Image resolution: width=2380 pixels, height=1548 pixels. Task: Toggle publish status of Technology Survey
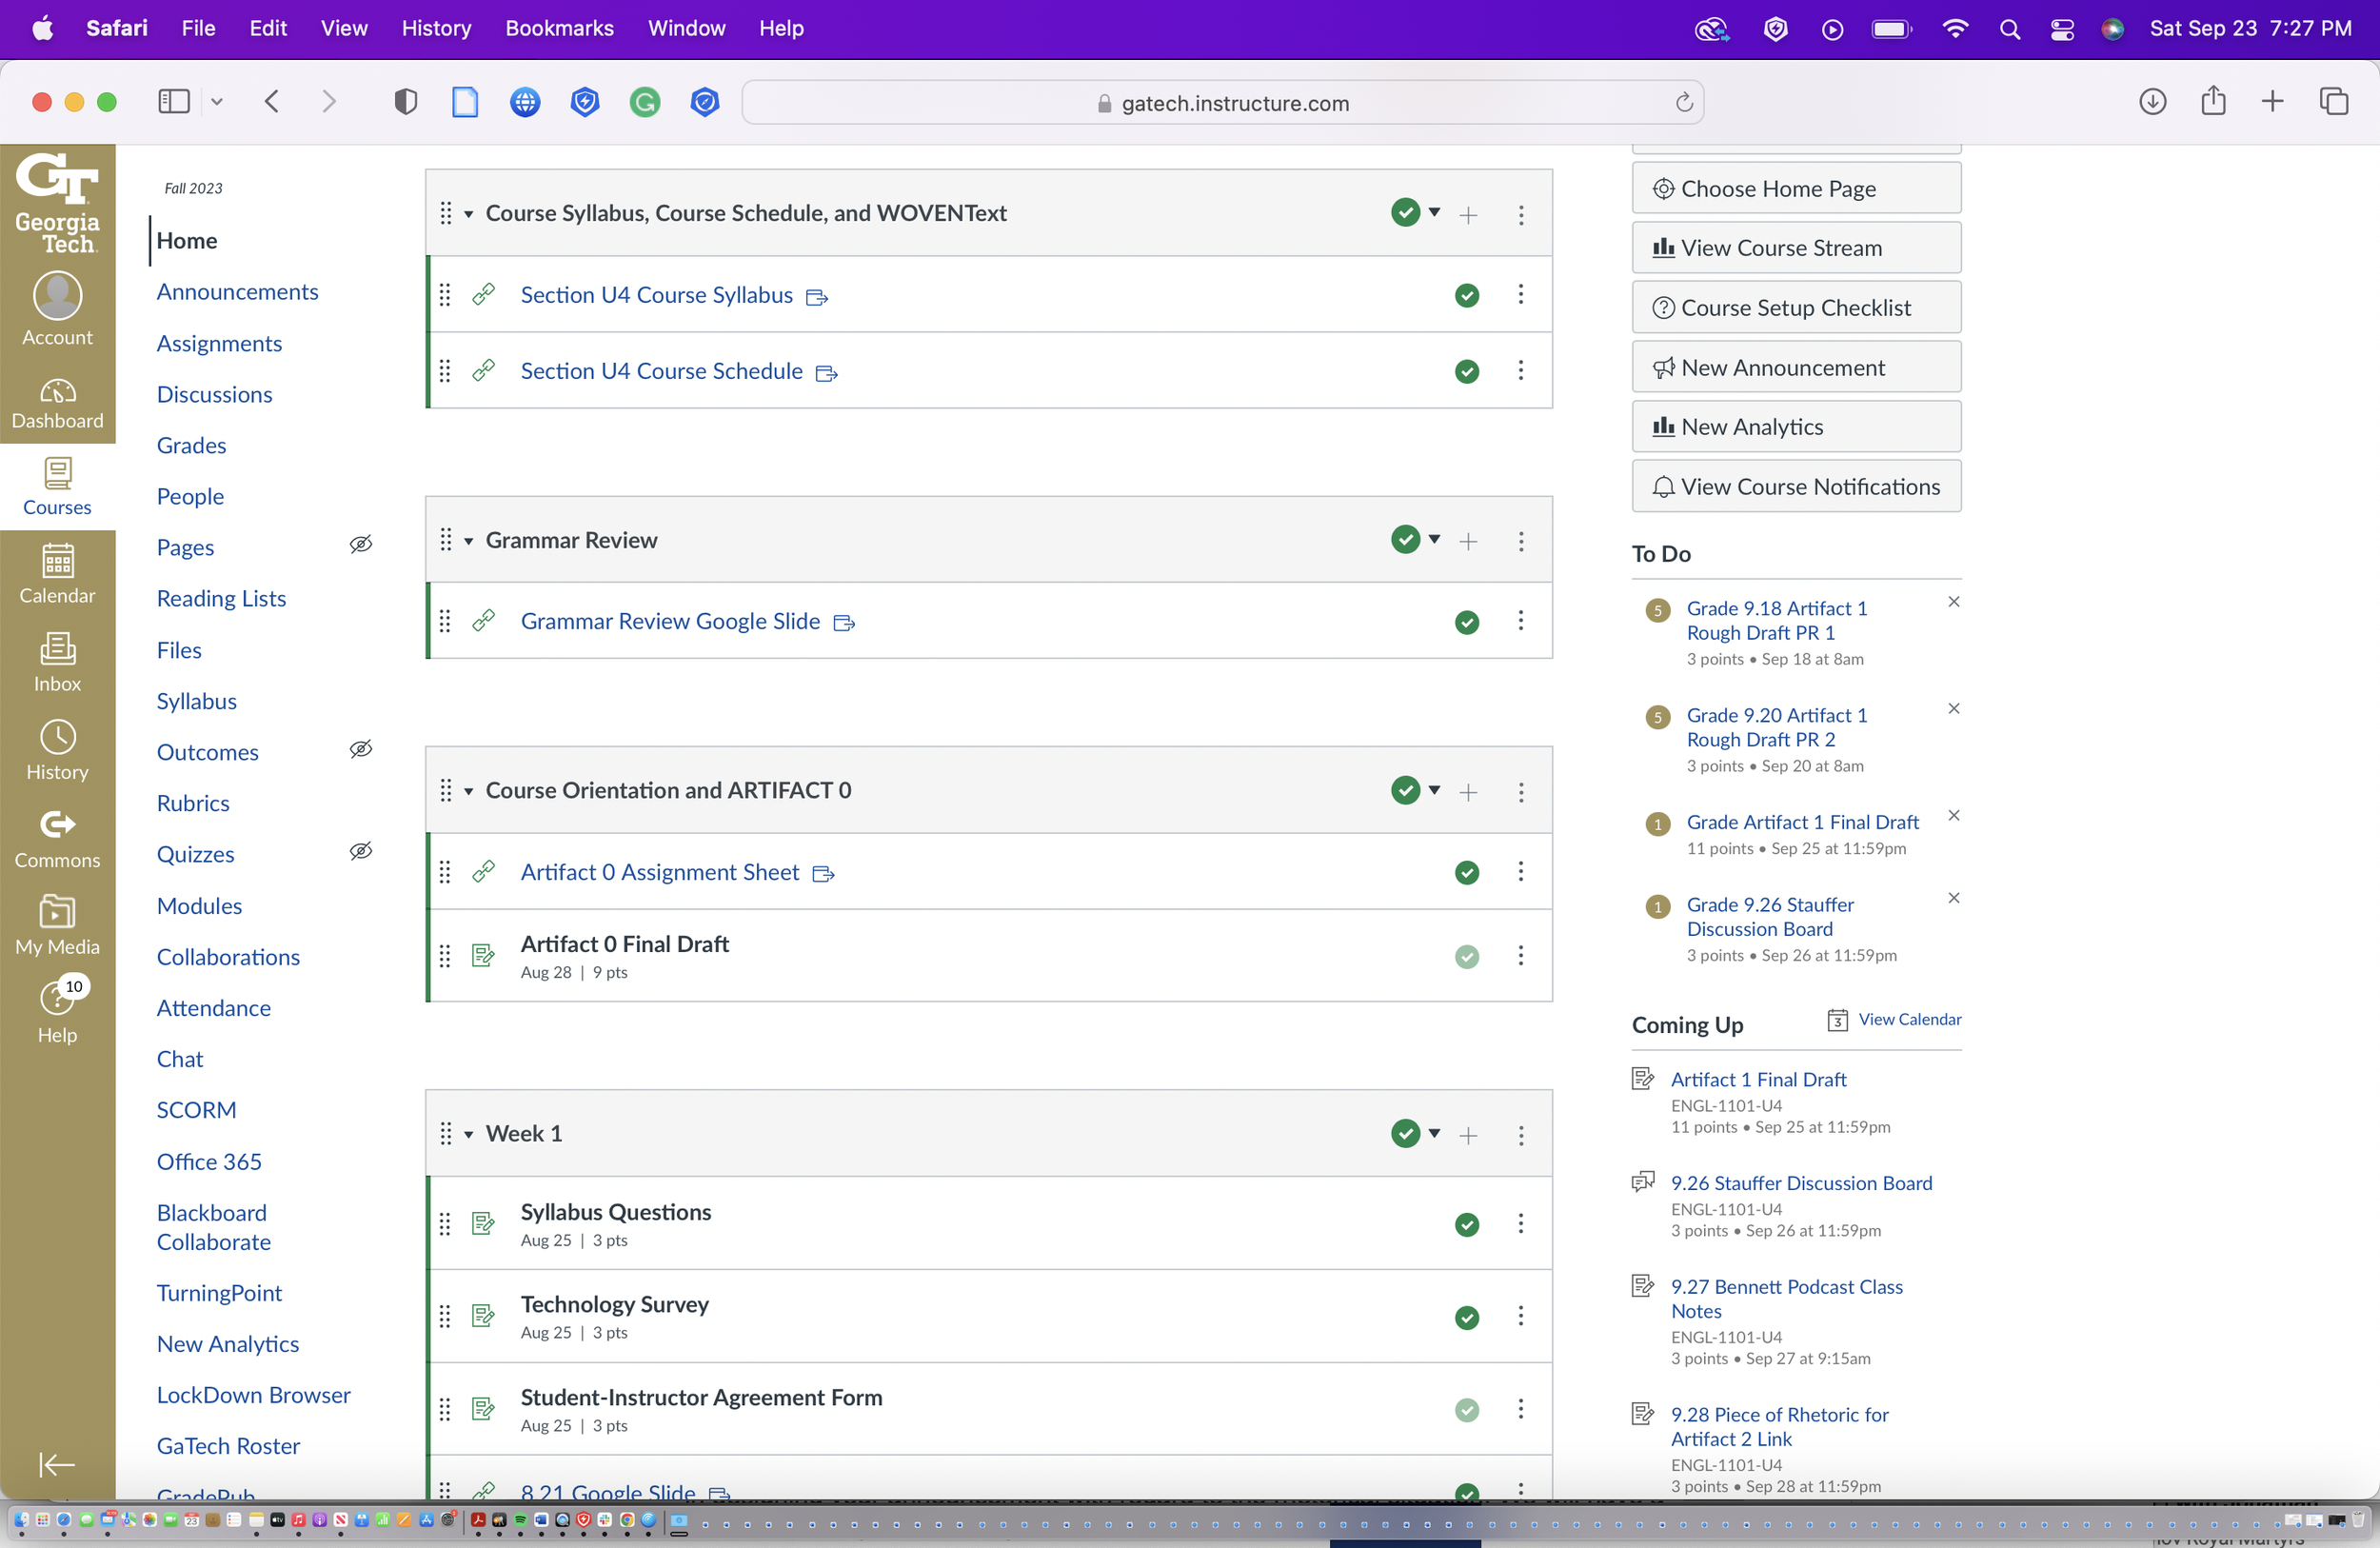(x=1466, y=1317)
